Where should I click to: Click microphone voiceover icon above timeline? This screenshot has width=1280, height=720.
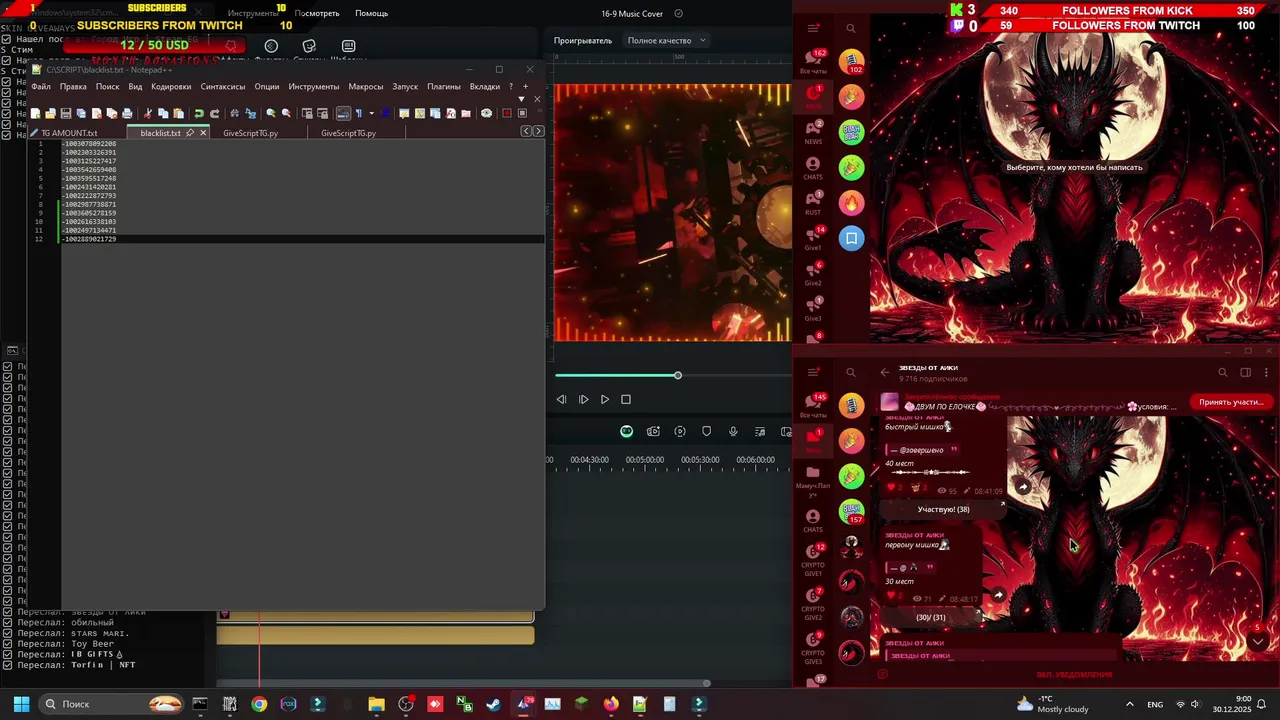point(733,431)
